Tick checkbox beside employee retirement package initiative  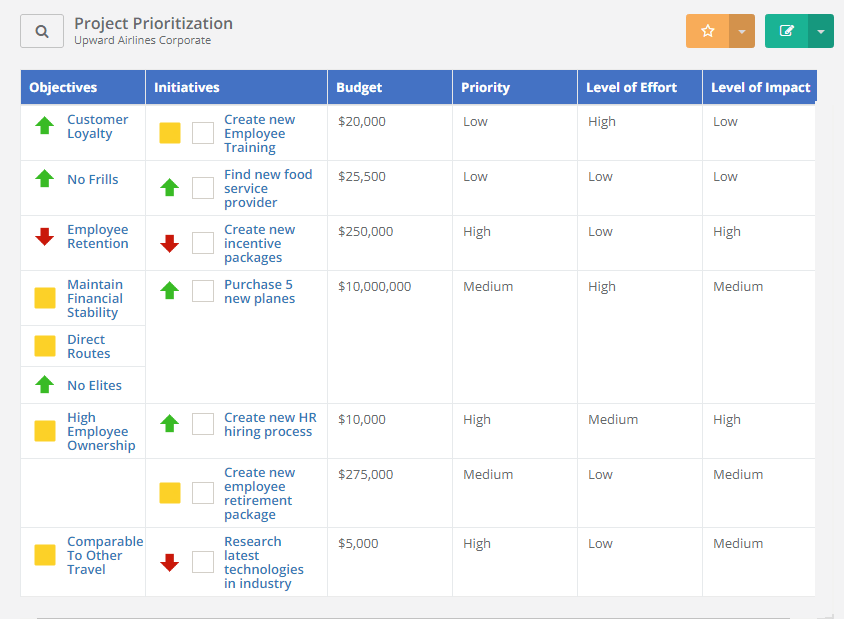point(203,492)
